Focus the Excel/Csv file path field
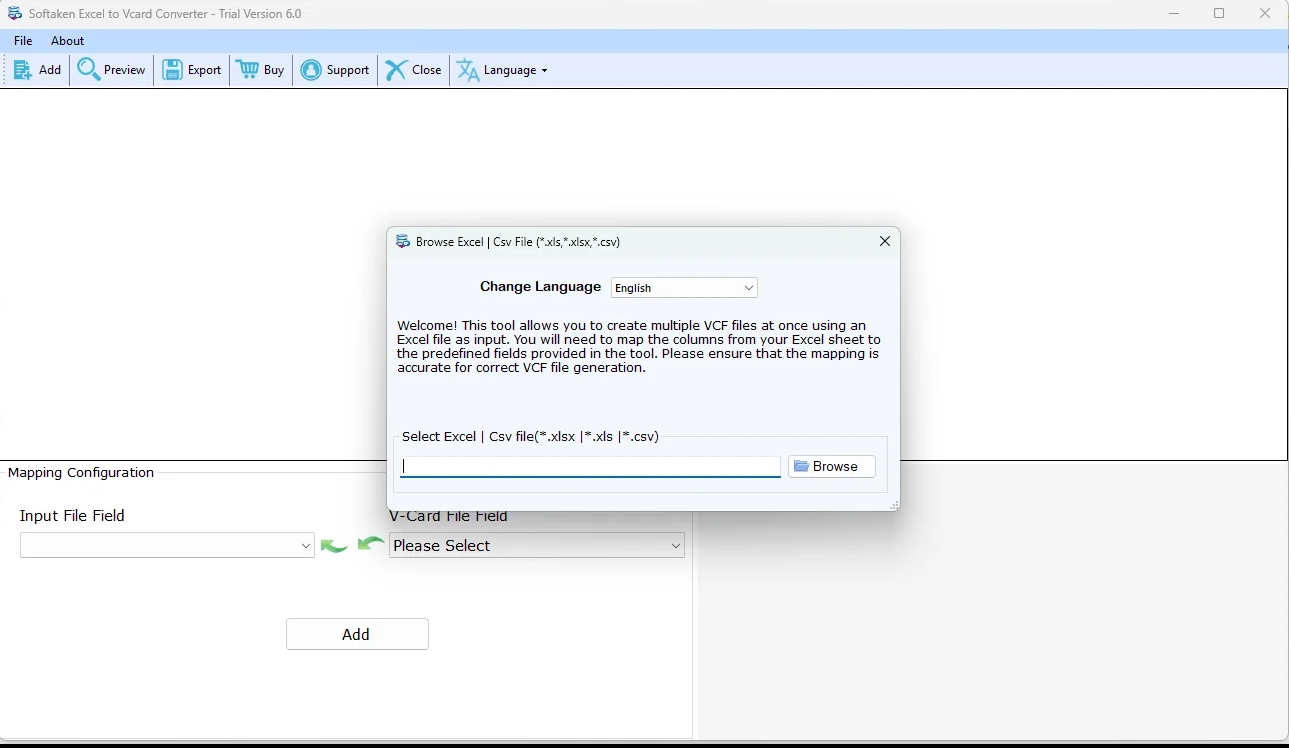 pyautogui.click(x=590, y=467)
